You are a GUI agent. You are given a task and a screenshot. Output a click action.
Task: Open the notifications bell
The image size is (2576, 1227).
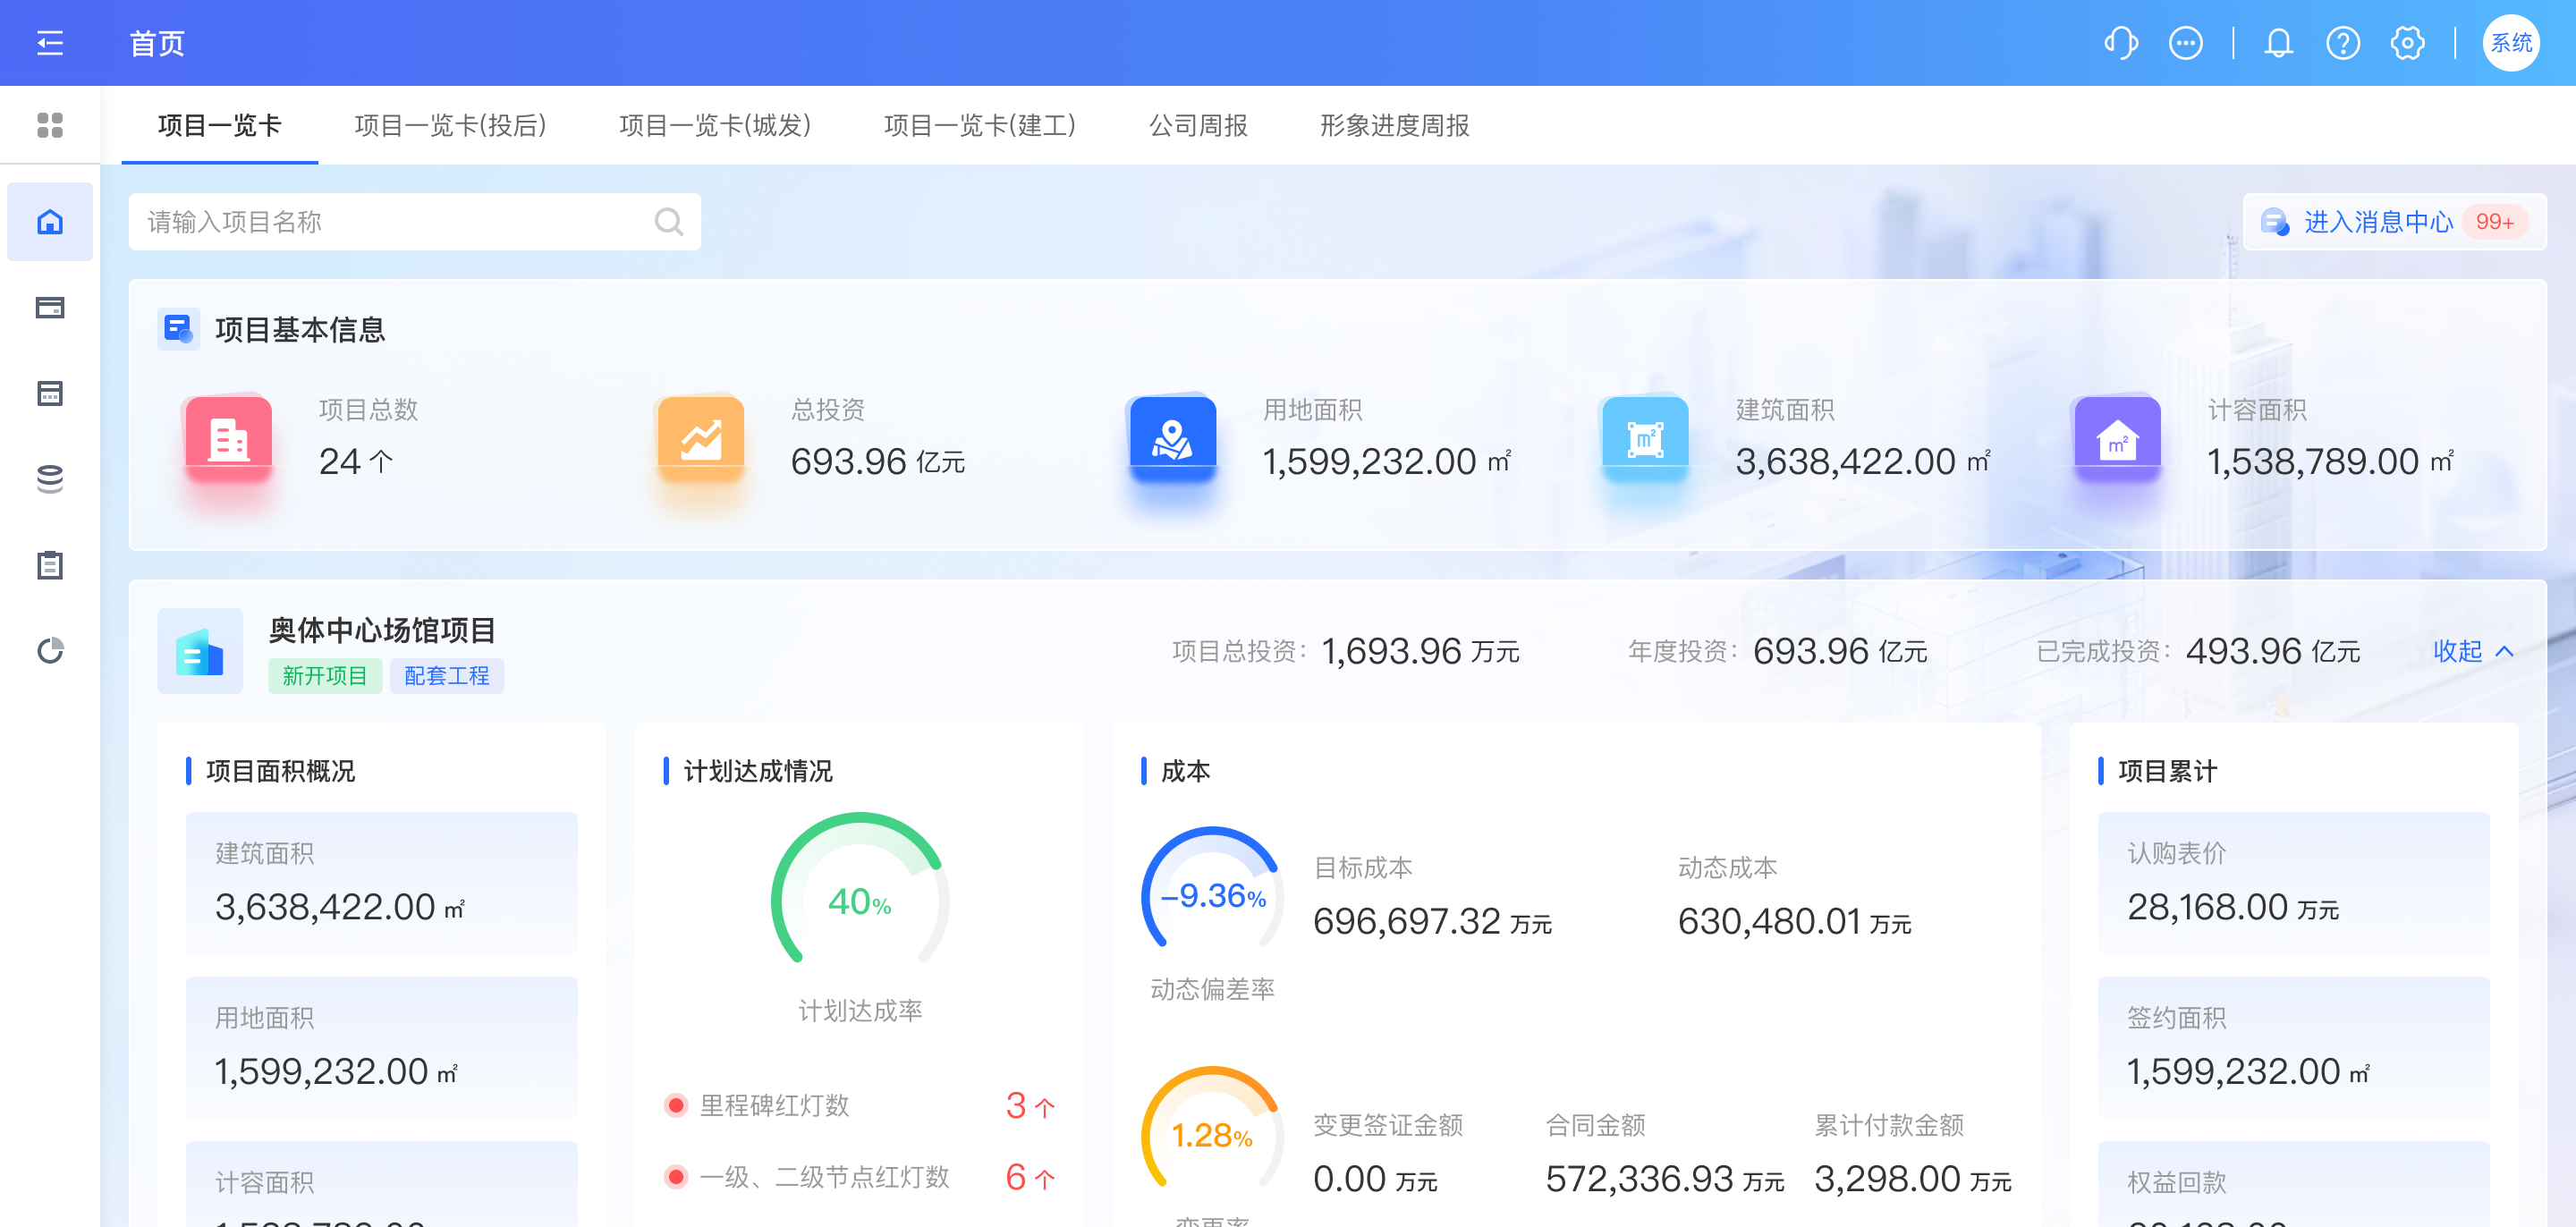[x=2278, y=43]
